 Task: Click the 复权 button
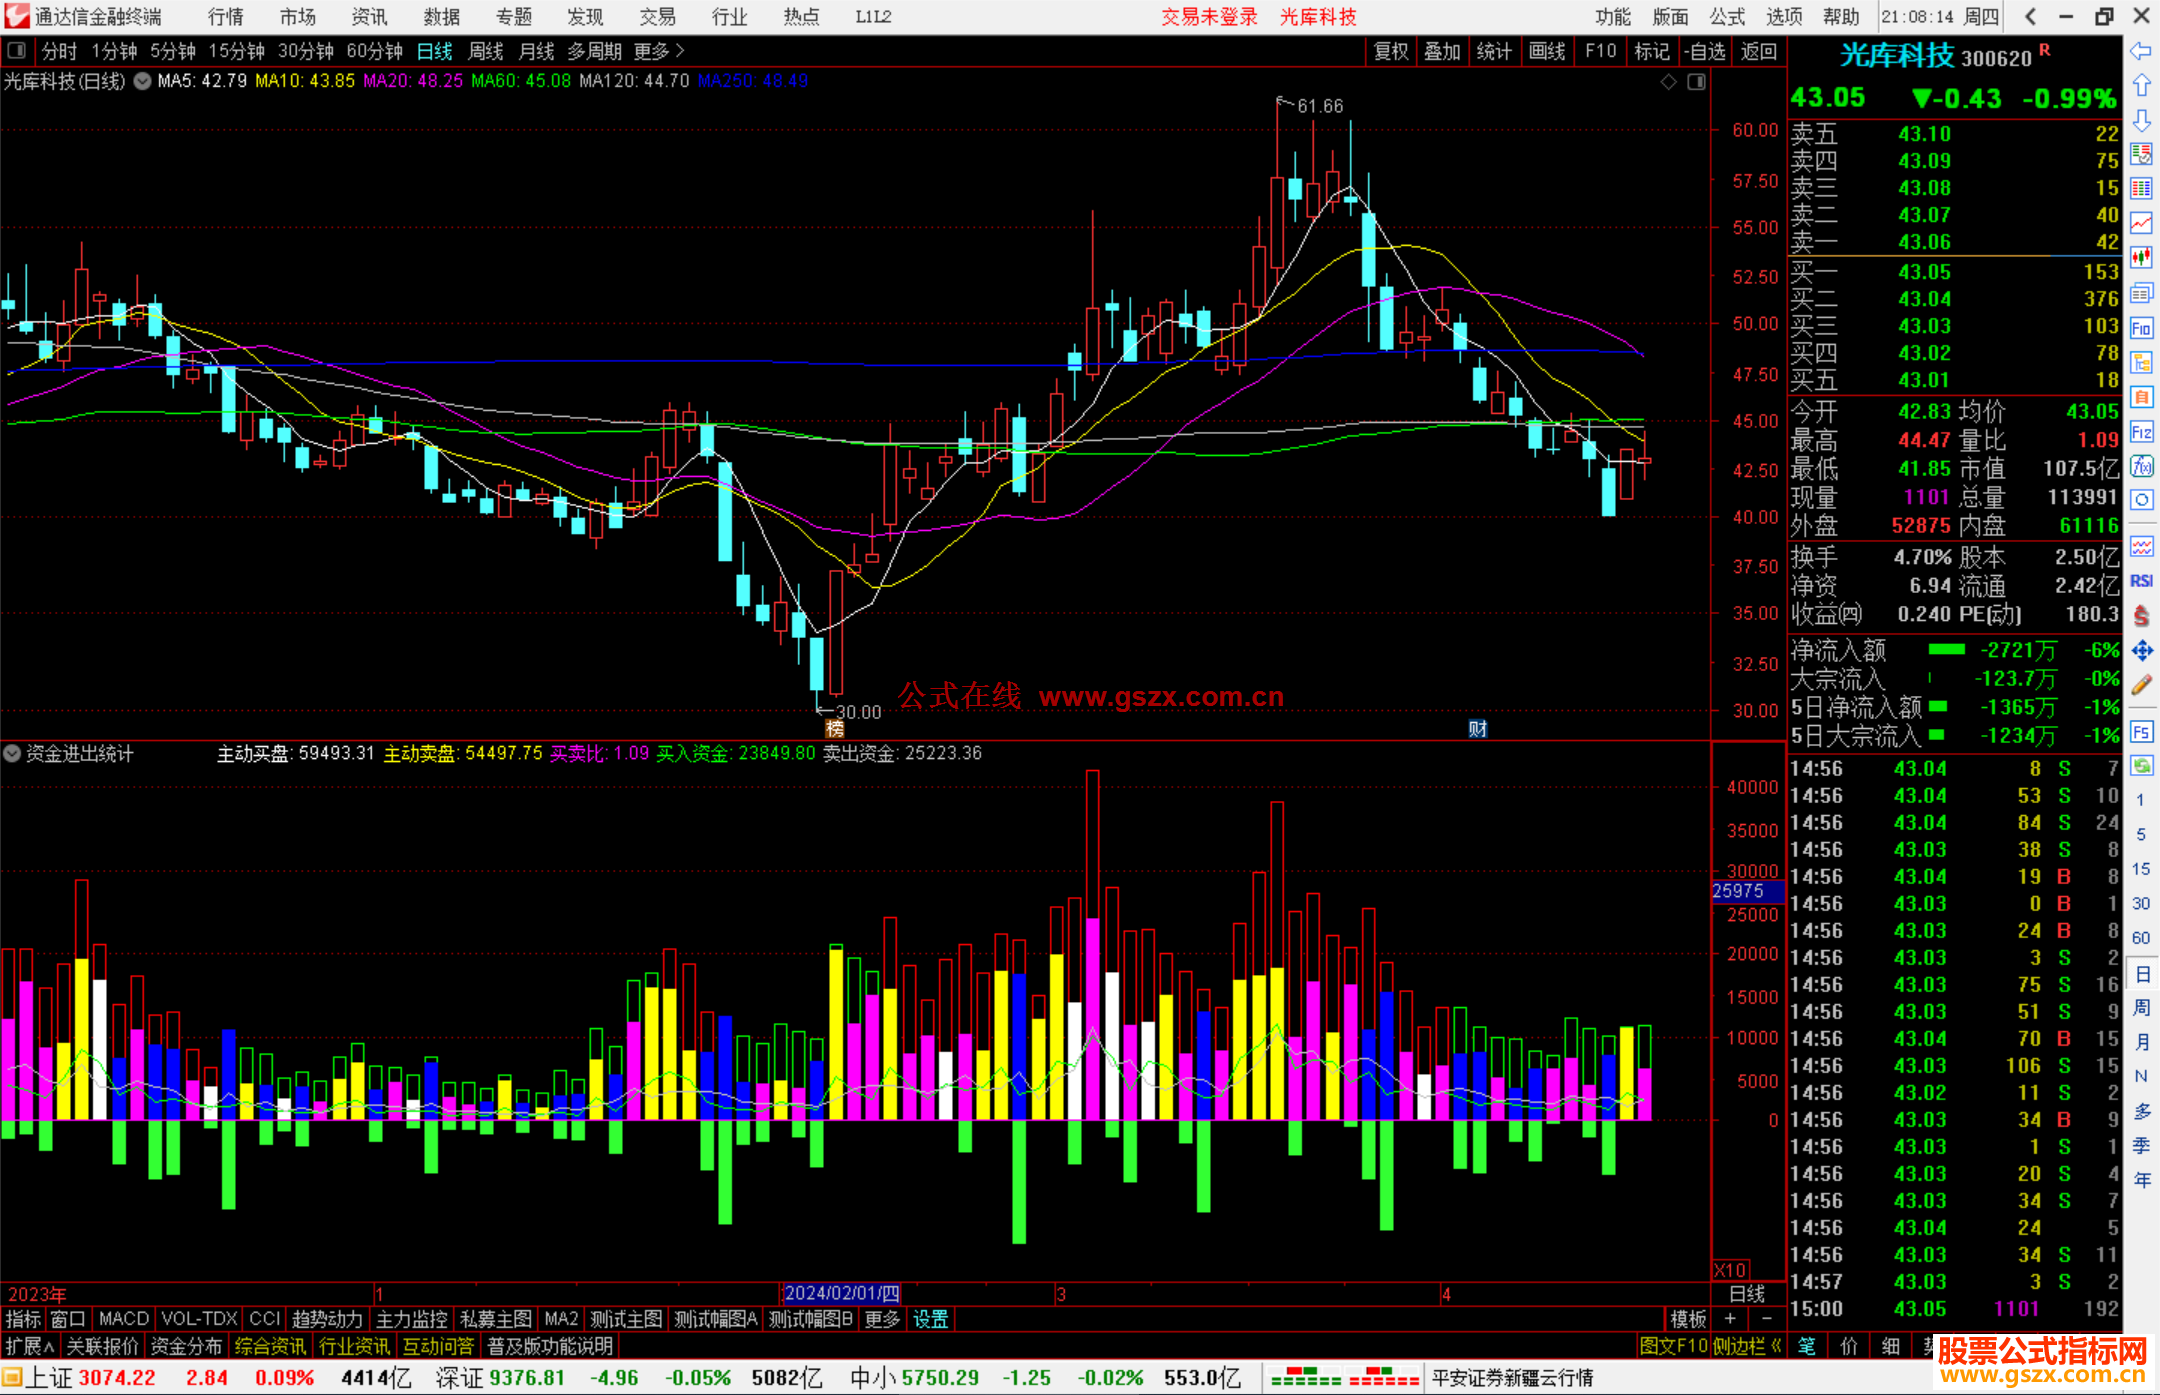(1391, 51)
